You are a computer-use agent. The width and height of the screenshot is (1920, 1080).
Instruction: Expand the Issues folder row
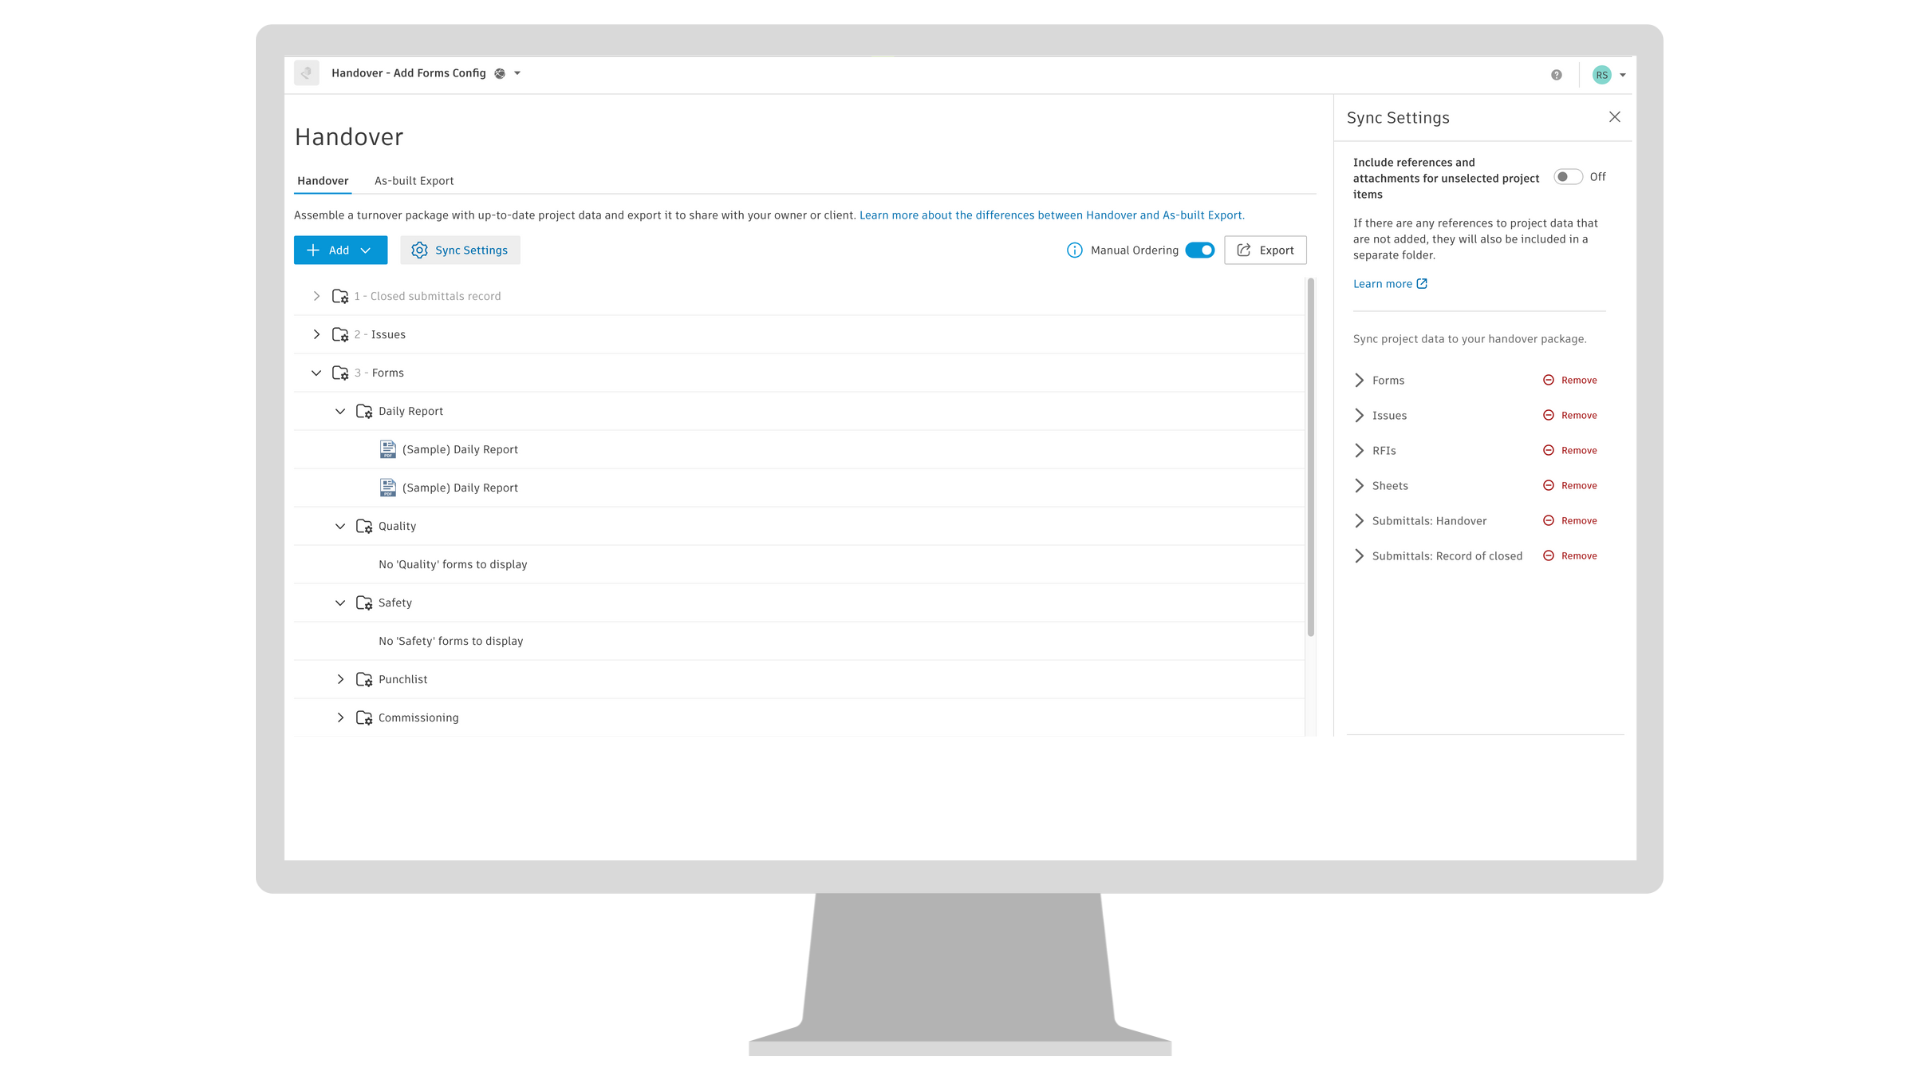(x=316, y=335)
